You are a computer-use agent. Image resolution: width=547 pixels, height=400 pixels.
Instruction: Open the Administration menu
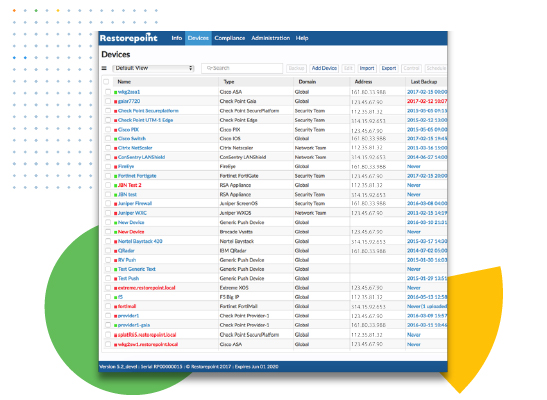click(x=270, y=38)
